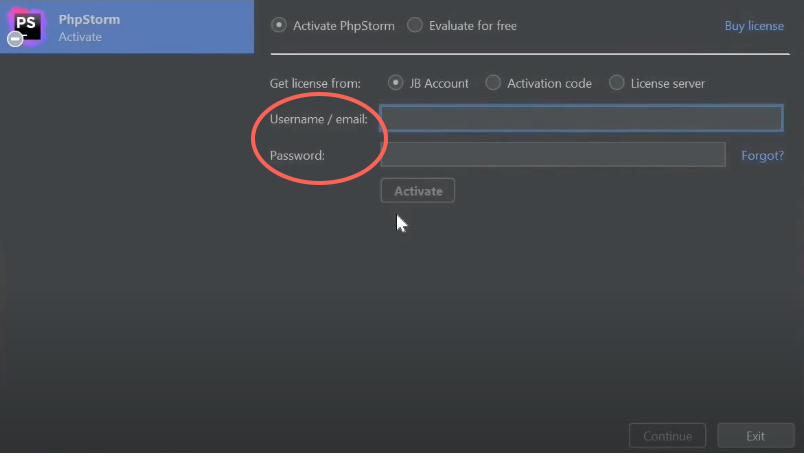Viewport: 804px width, 458px height.
Task: Click the 'Get license from:' label
Action: coord(315,83)
